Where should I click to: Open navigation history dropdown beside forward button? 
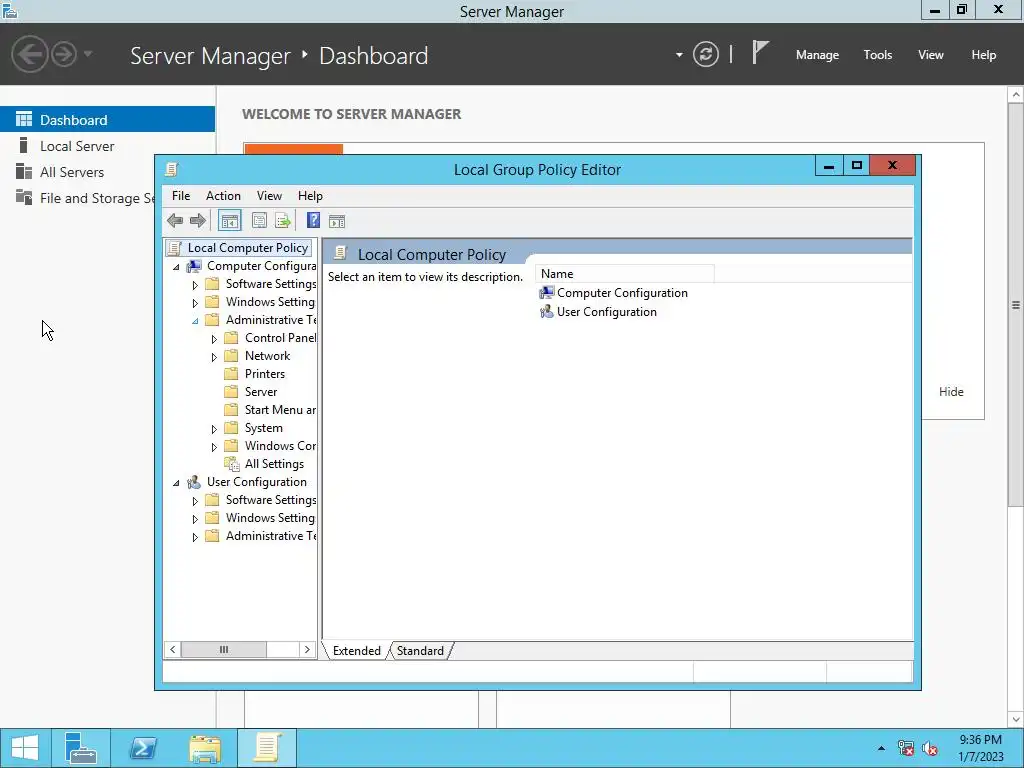[x=88, y=54]
